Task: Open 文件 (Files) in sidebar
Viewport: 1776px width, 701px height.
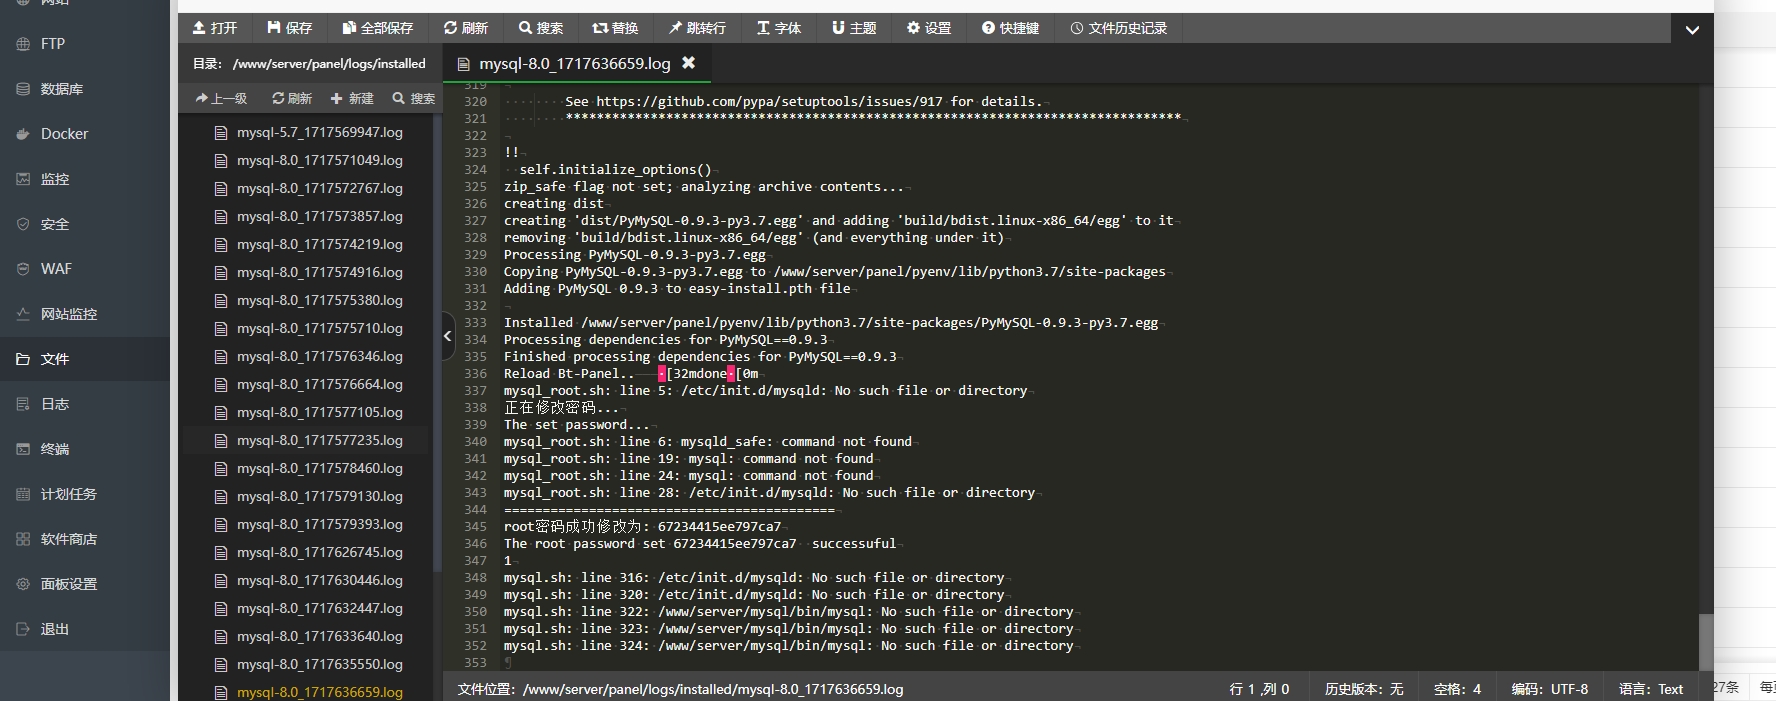Action: (x=85, y=359)
